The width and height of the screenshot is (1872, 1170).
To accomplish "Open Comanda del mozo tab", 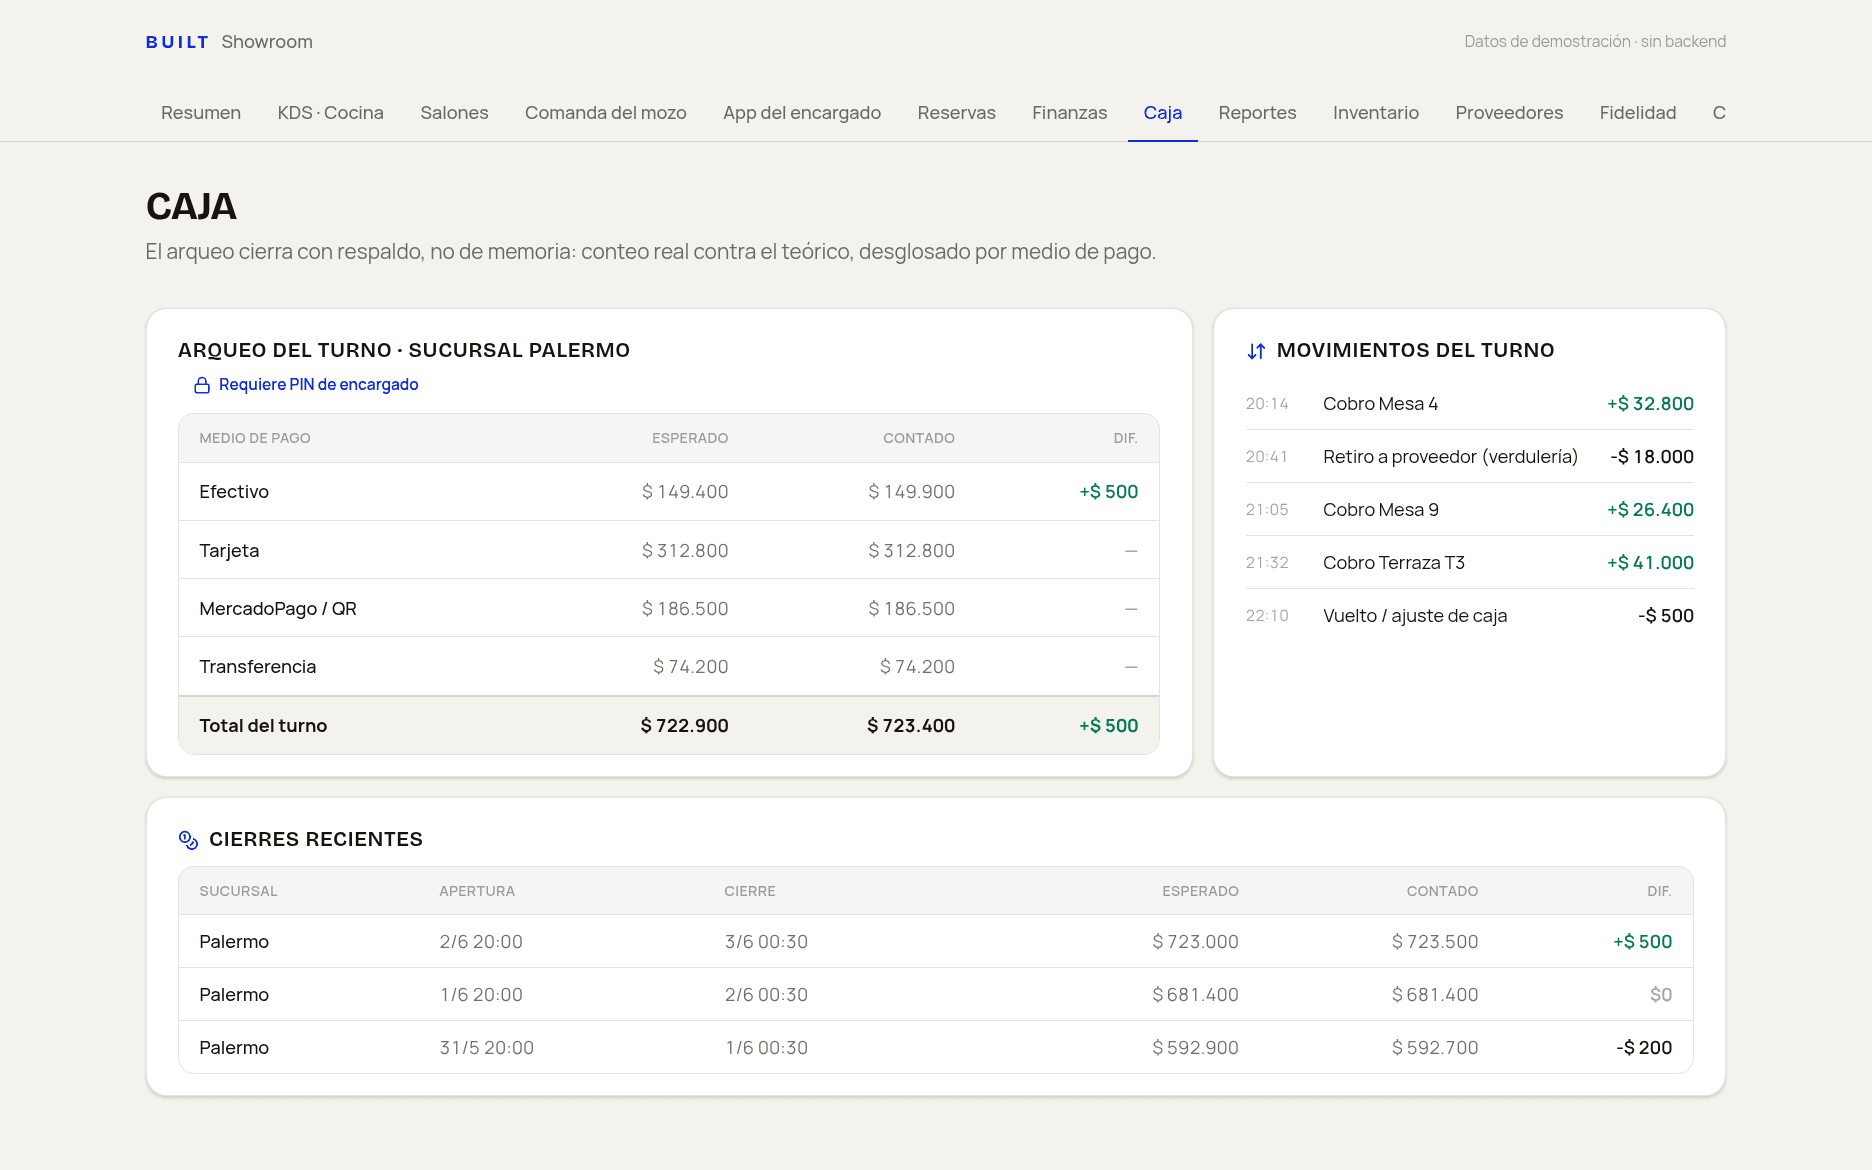I will [606, 113].
